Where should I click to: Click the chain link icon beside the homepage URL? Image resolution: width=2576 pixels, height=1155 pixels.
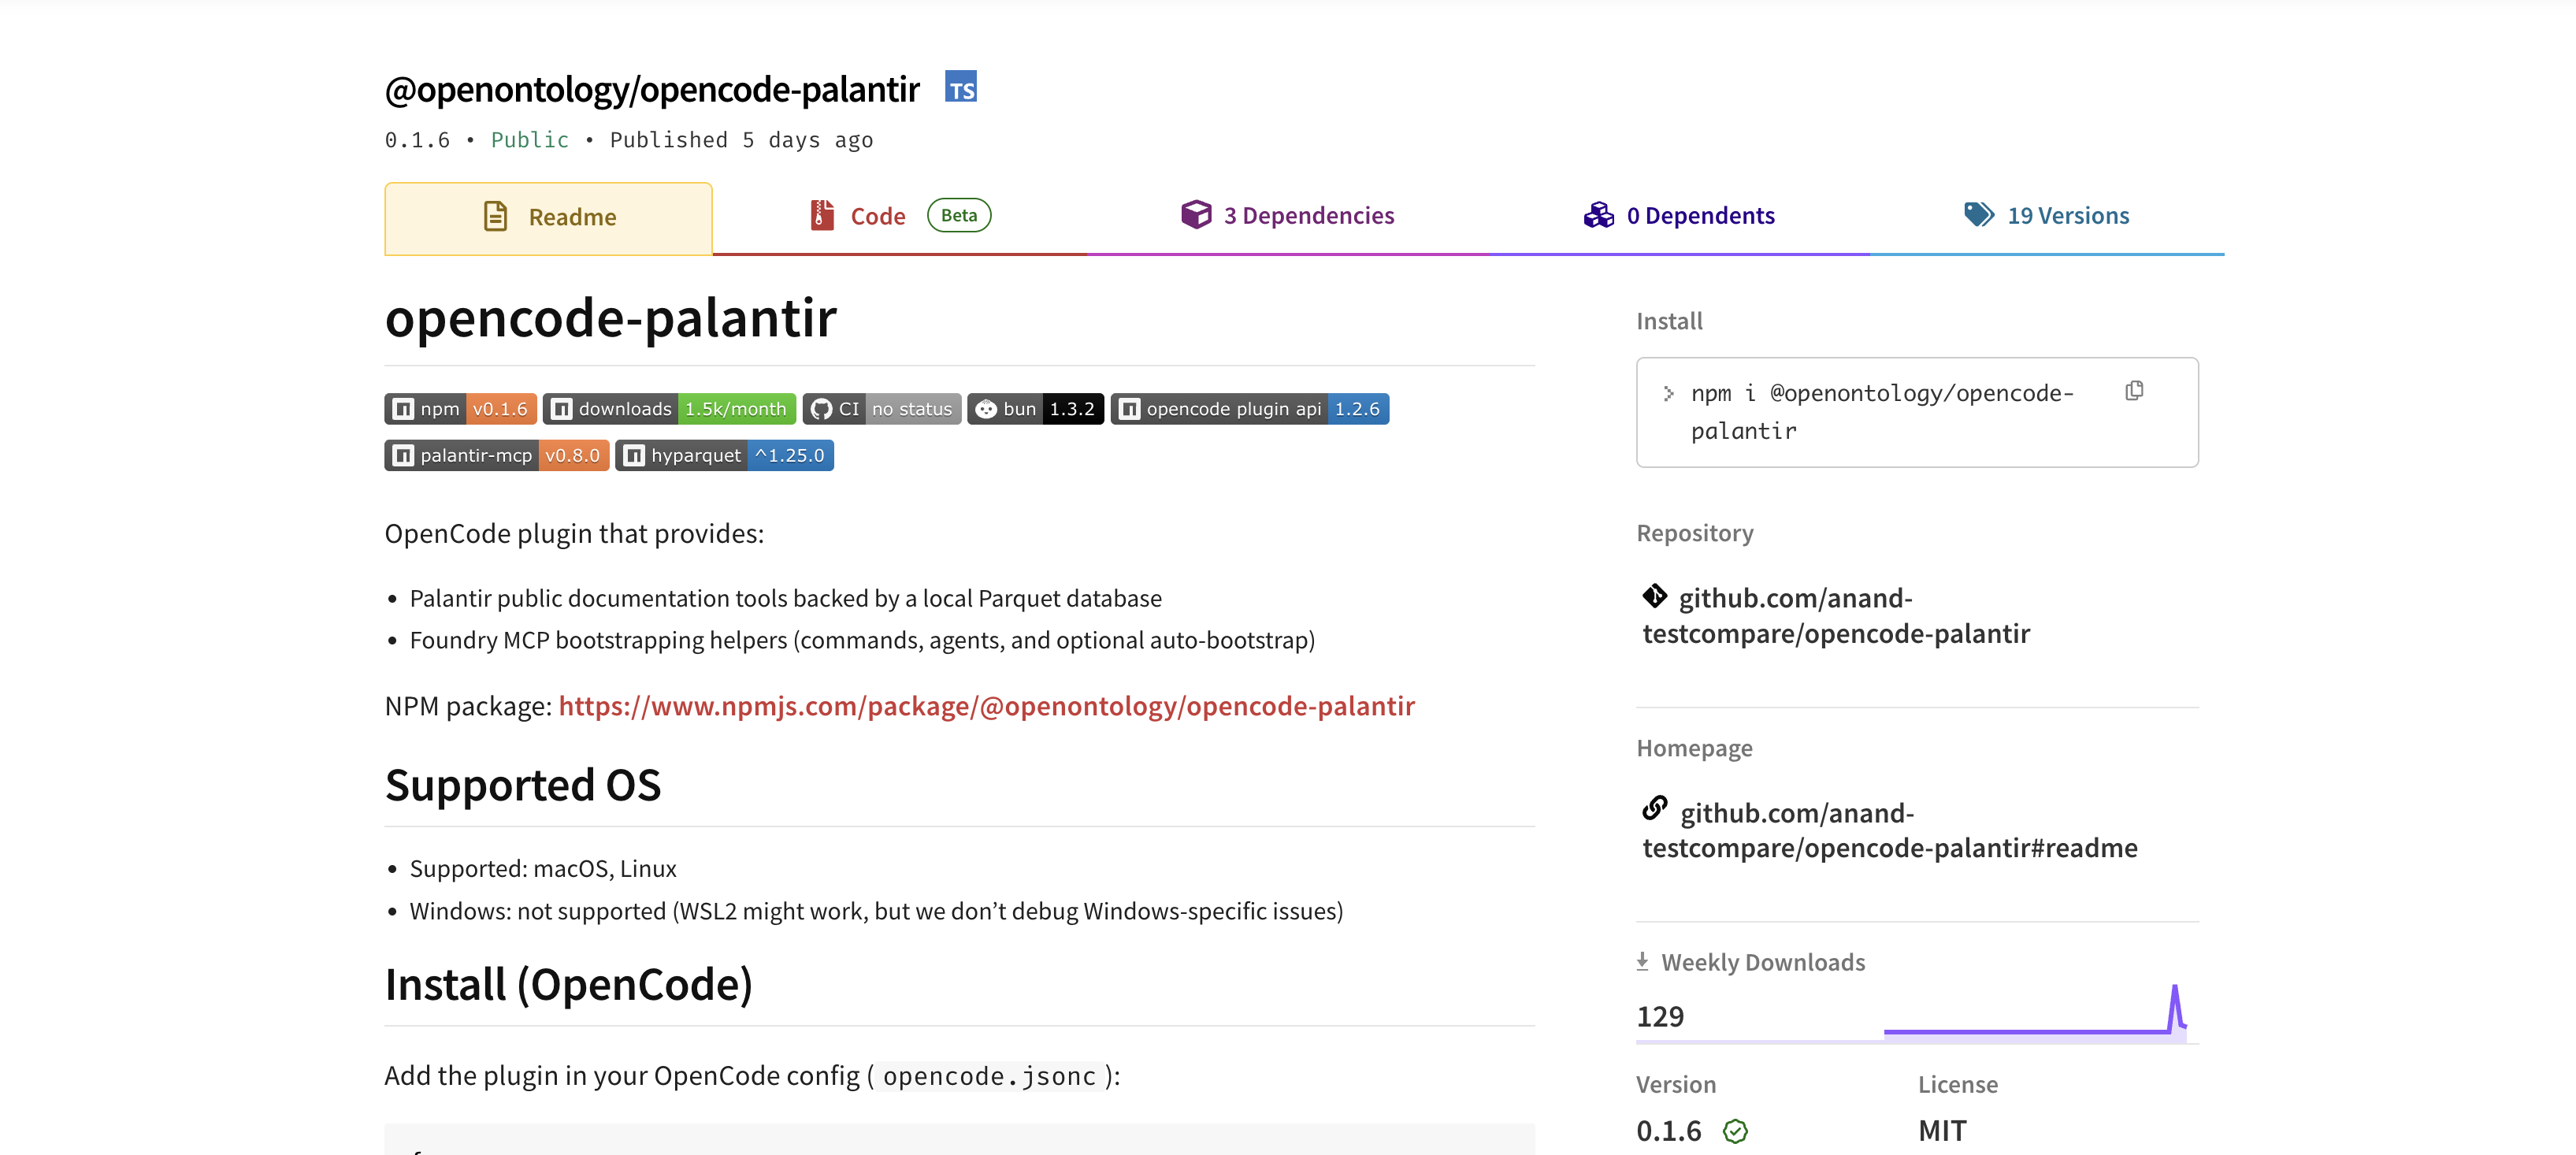pyautogui.click(x=1656, y=810)
